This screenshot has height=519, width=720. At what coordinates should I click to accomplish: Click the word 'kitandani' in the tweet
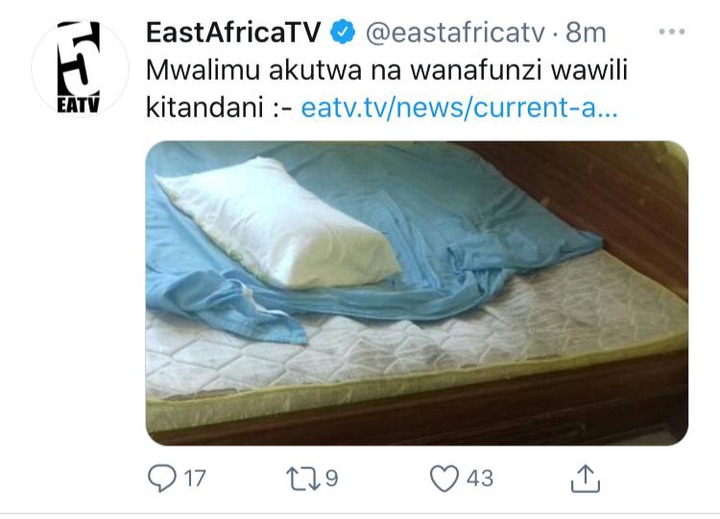(x=204, y=108)
